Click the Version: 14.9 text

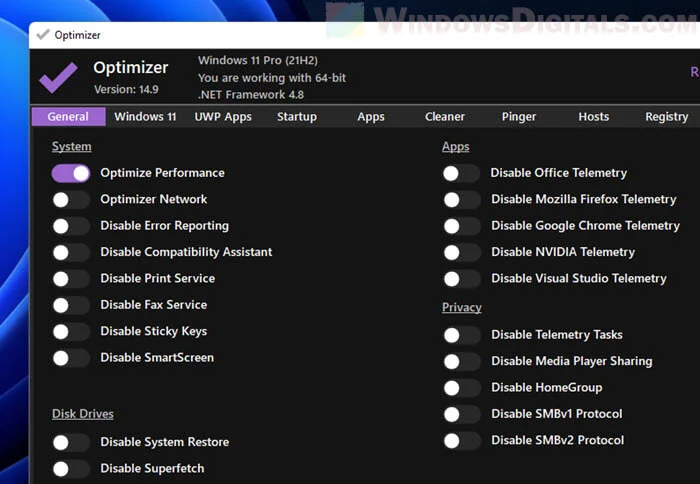point(126,89)
